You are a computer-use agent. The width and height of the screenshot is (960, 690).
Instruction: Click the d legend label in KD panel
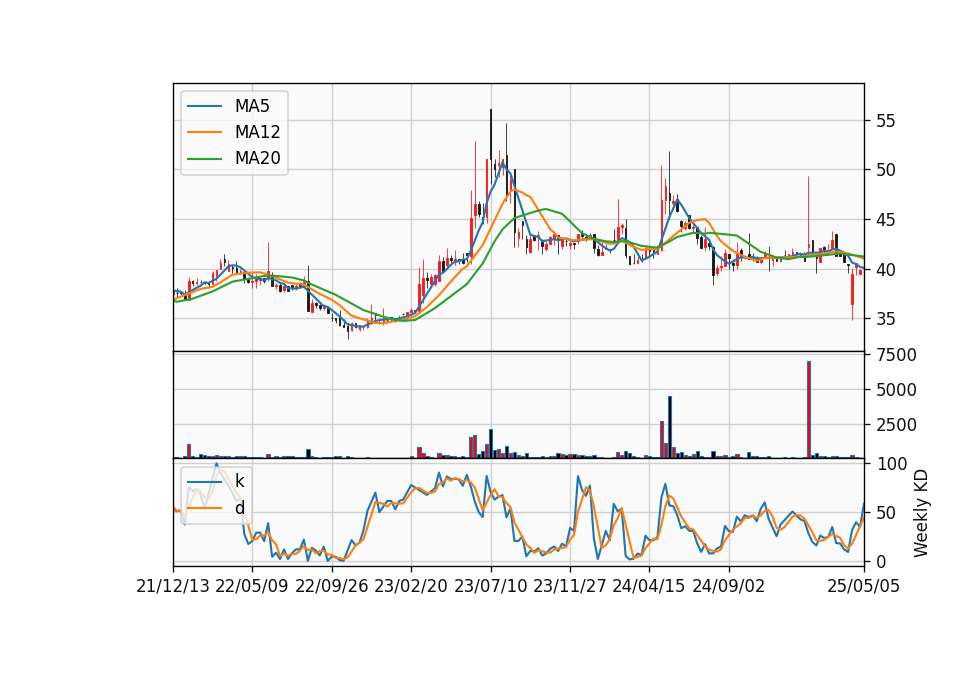(x=239, y=508)
